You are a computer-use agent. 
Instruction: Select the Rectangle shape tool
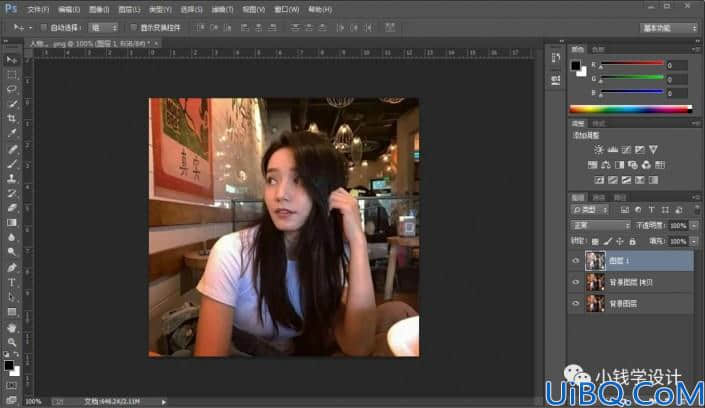[12, 312]
